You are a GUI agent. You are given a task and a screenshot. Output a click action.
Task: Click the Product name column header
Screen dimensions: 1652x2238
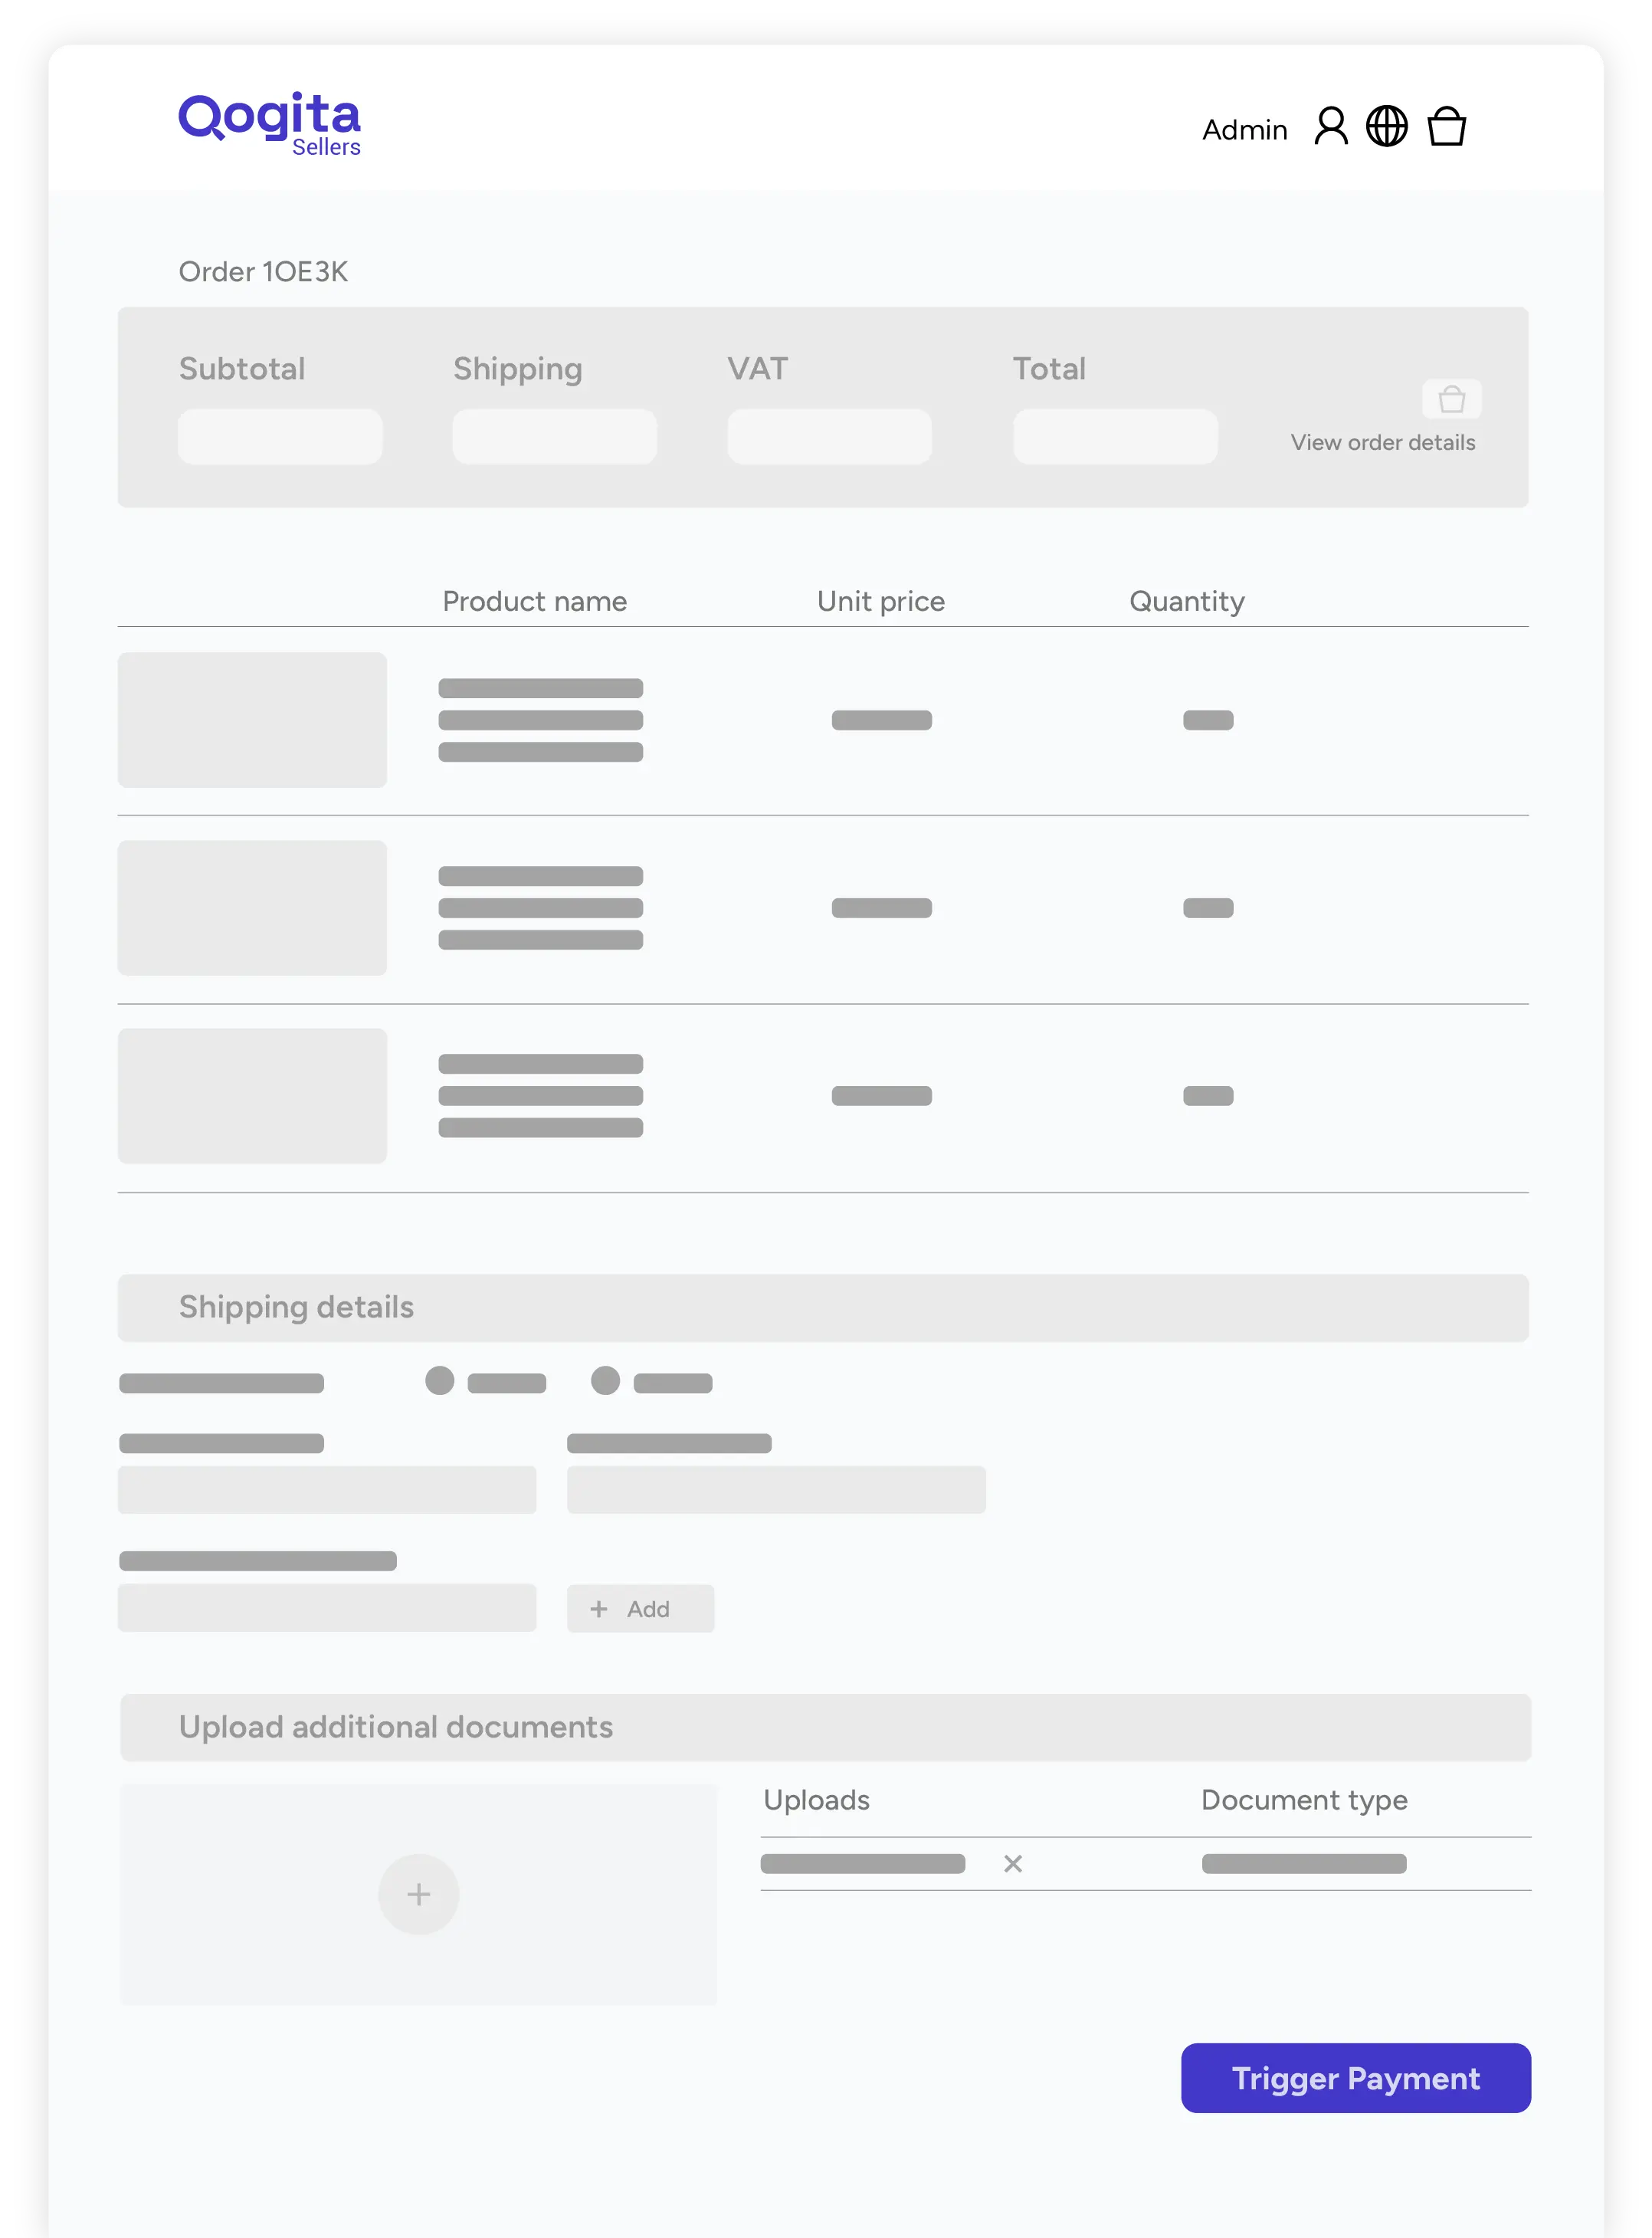pyautogui.click(x=534, y=601)
